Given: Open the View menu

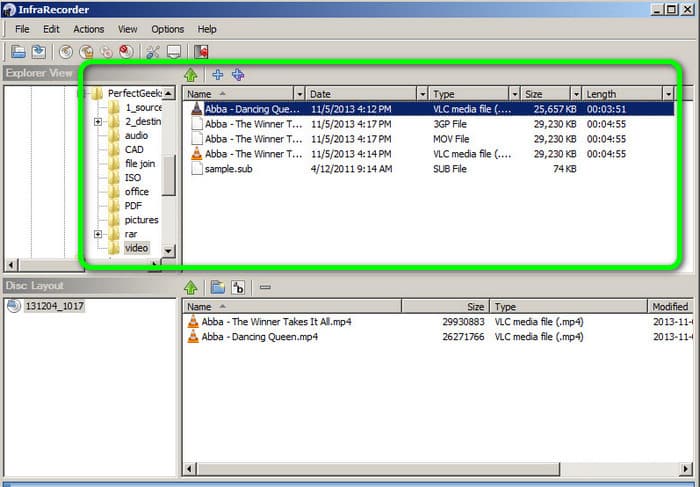Looking at the screenshot, I should [x=128, y=29].
